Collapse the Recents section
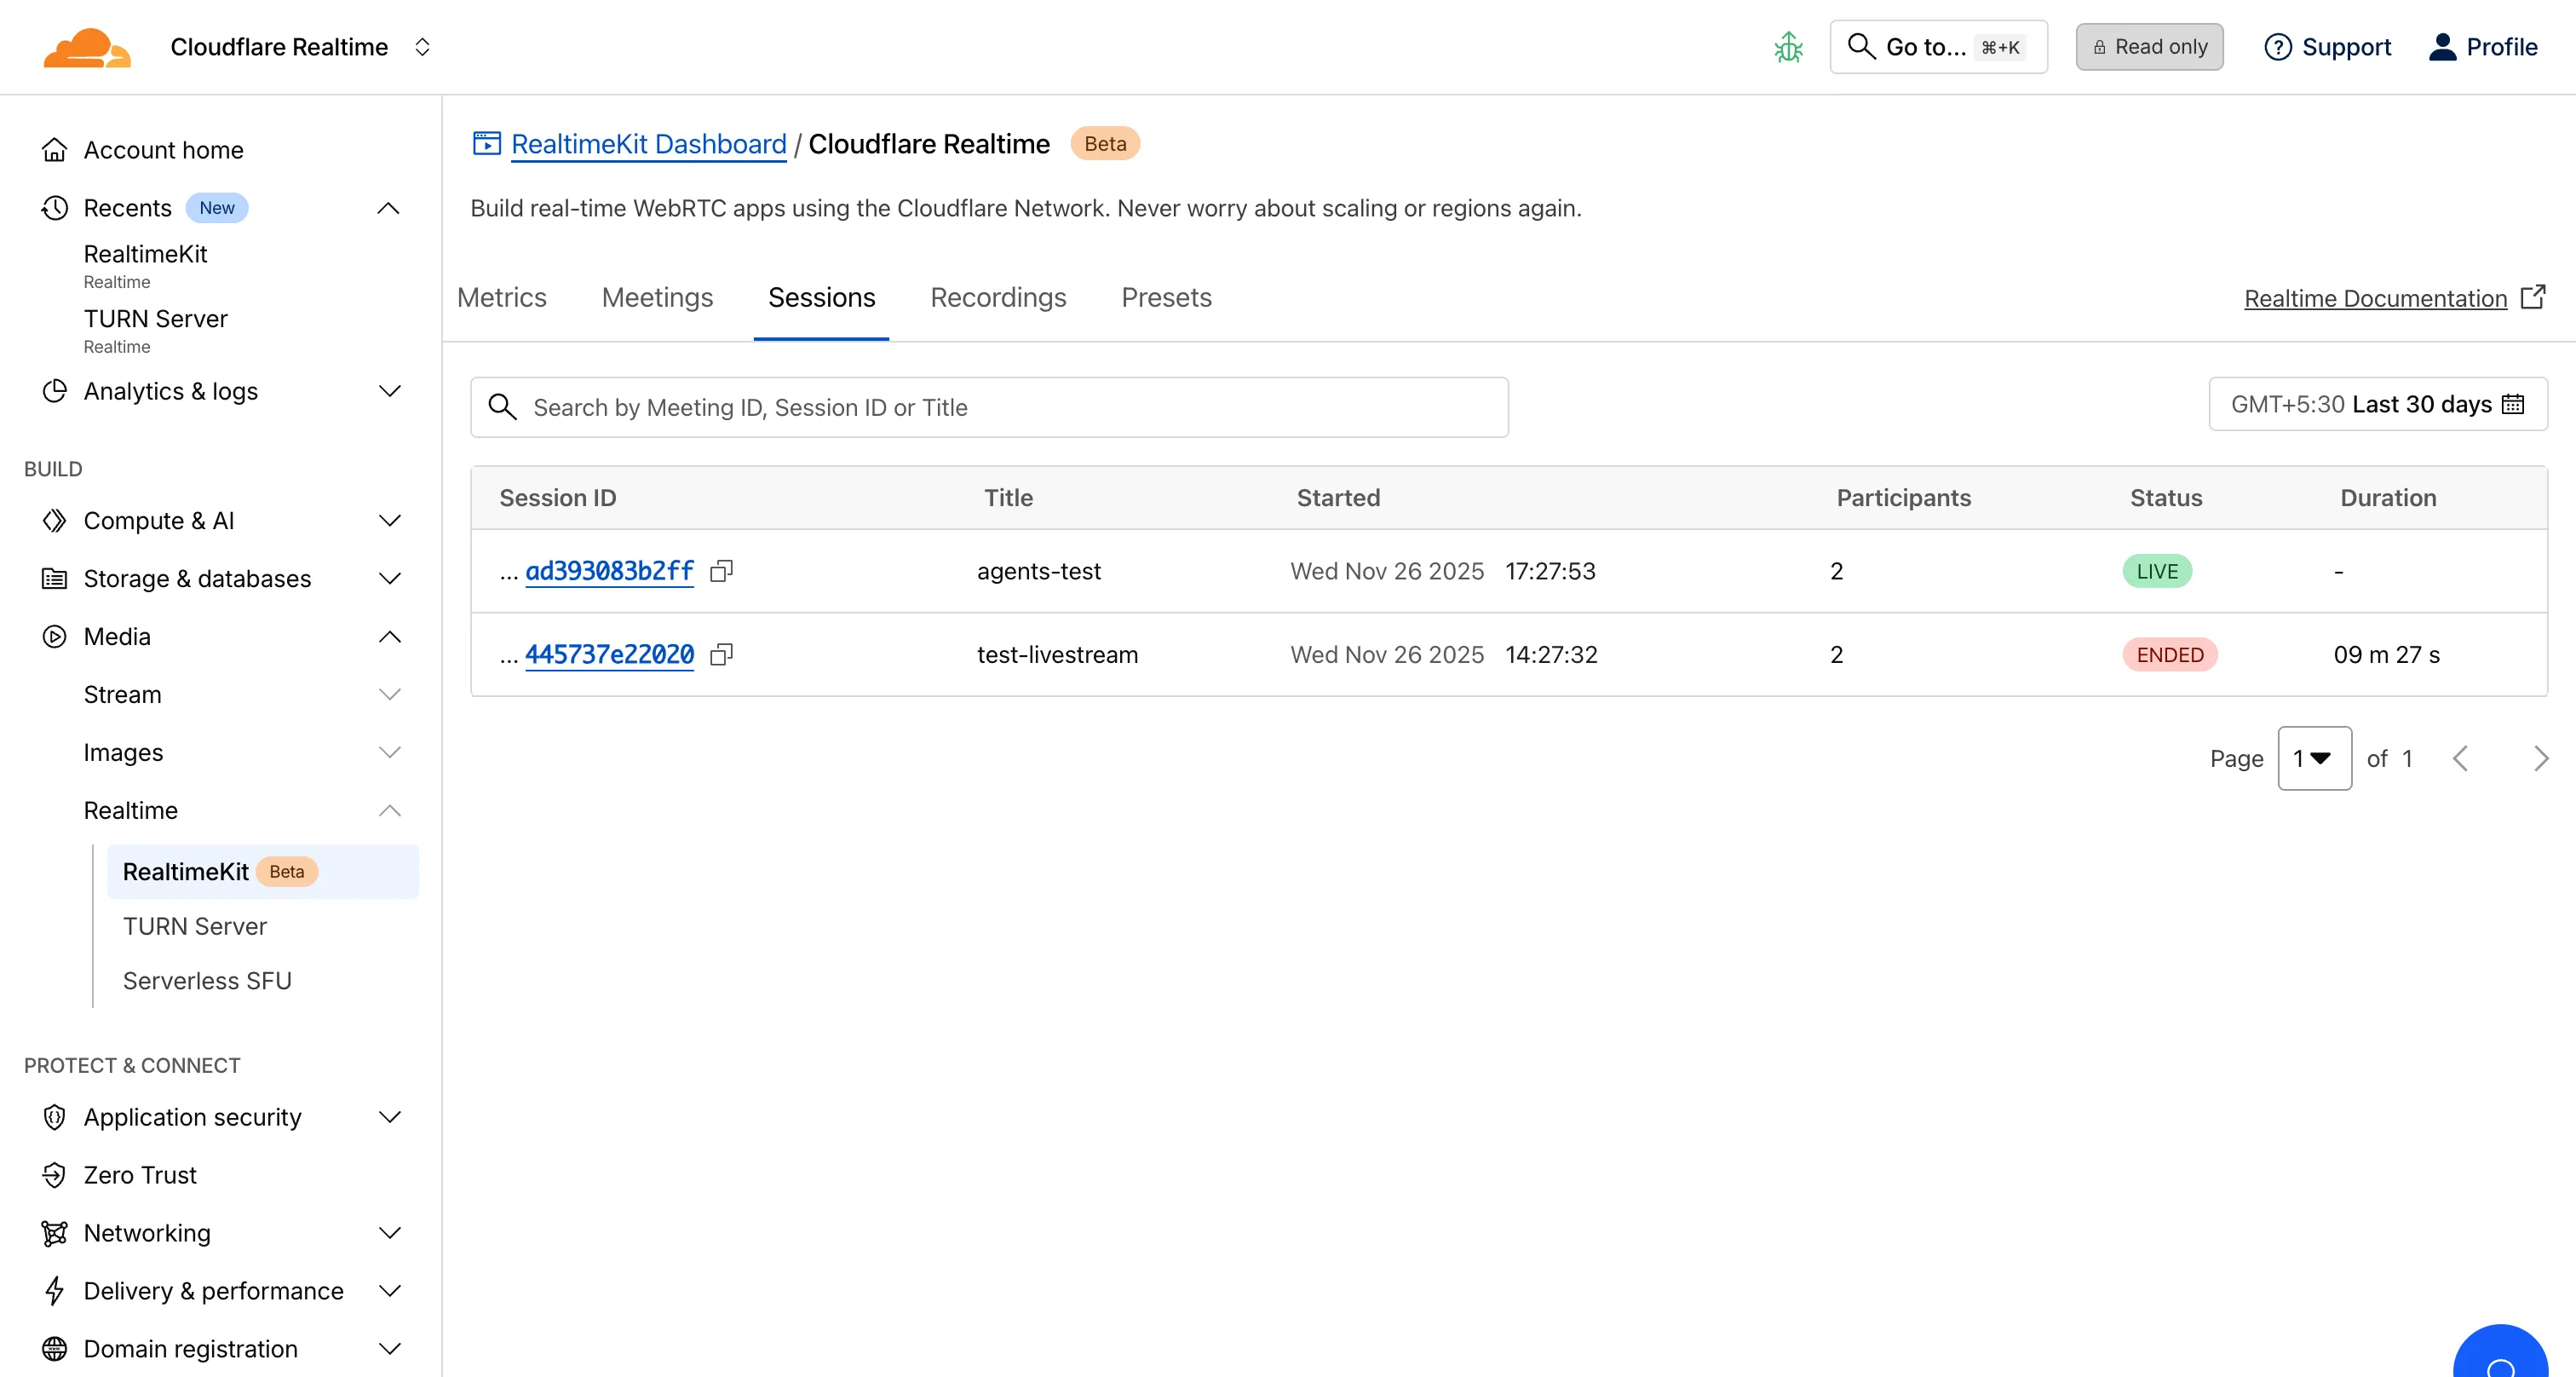The width and height of the screenshot is (2576, 1377). (389, 208)
